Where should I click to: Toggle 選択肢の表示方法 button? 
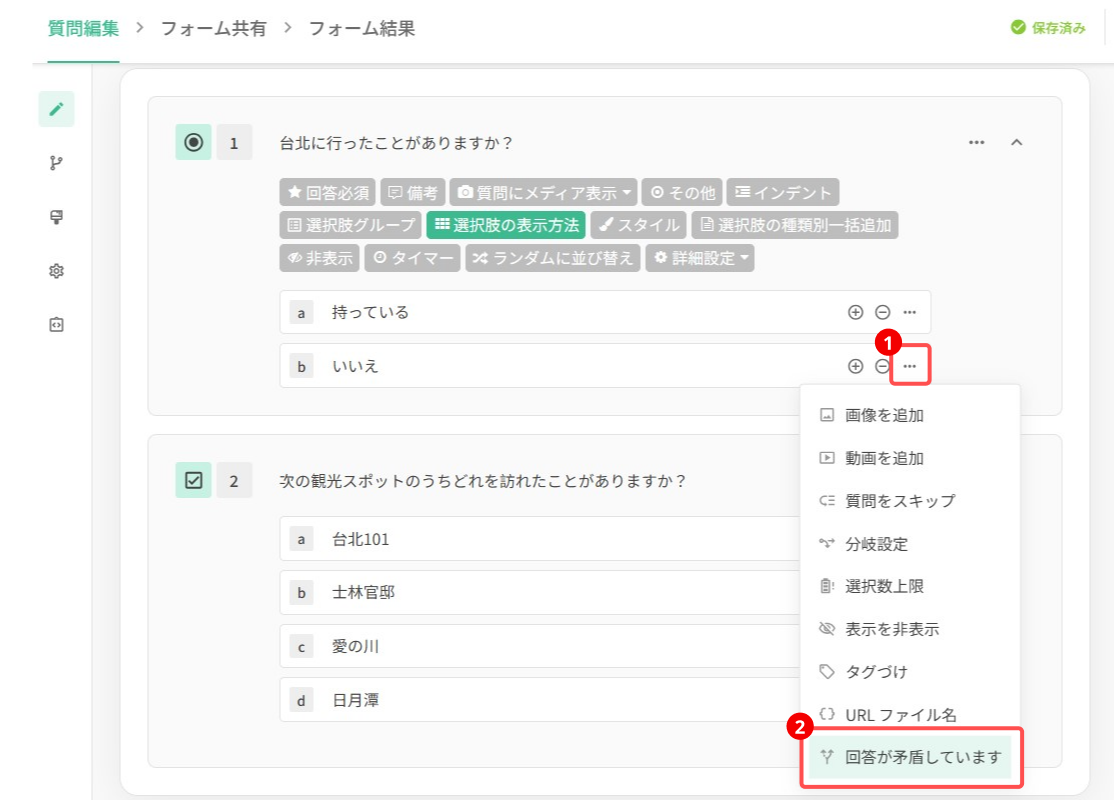[x=506, y=225]
